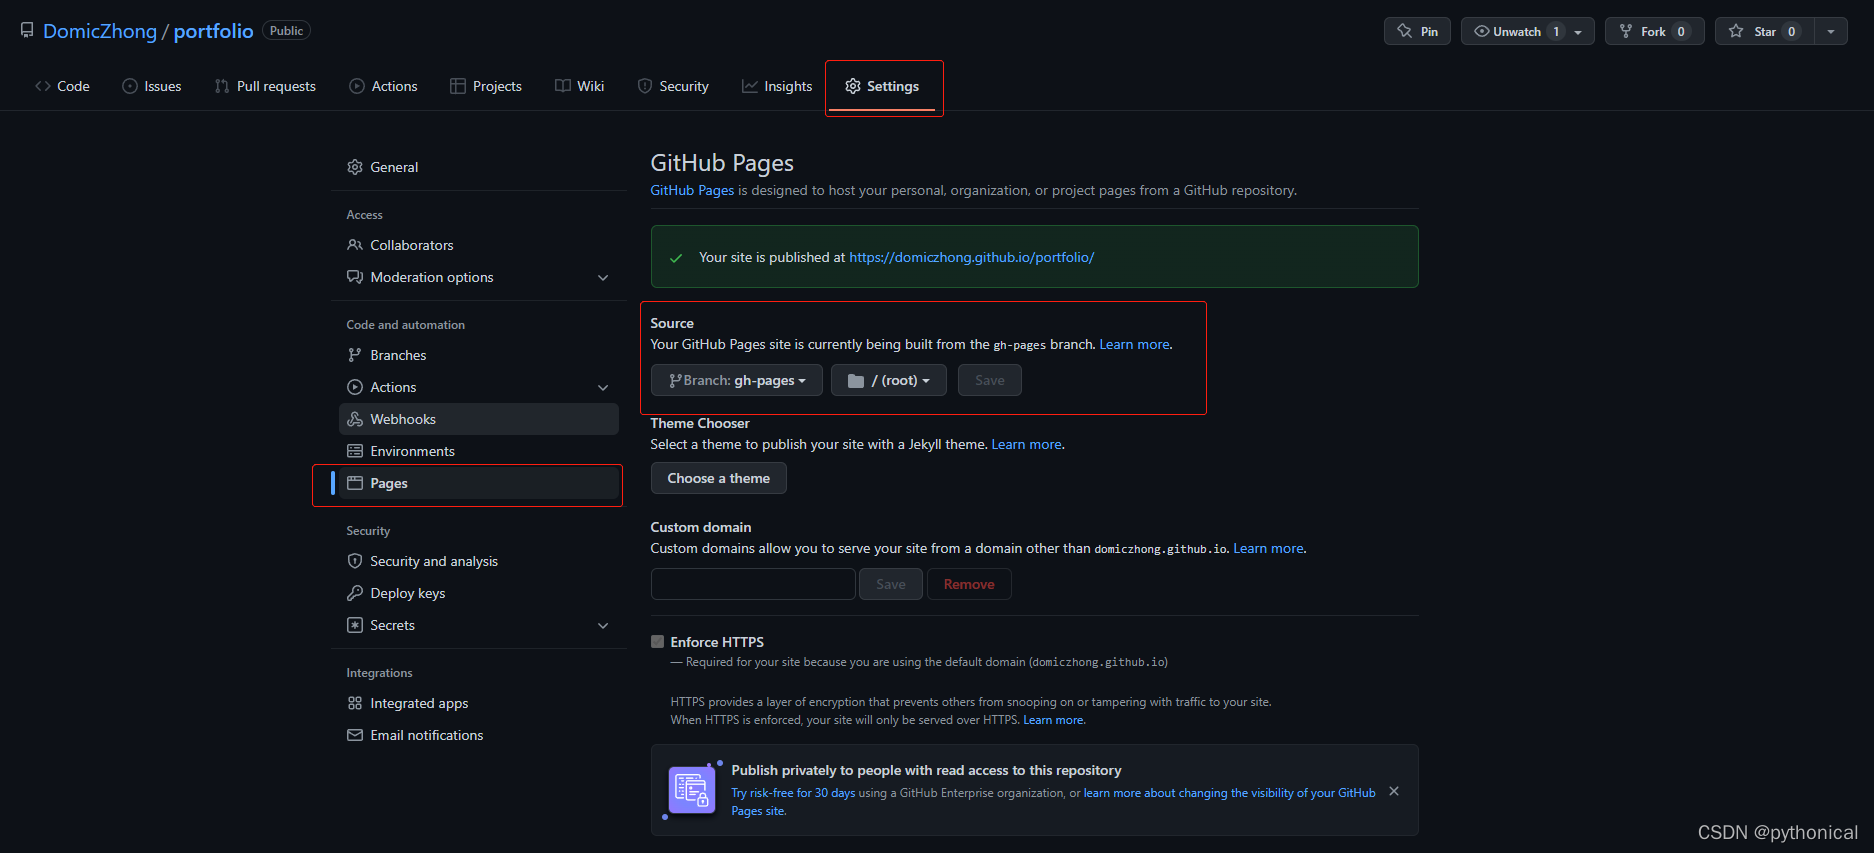Open the Security repository tab
Viewport: 1874px width, 853px height.
coord(673,86)
